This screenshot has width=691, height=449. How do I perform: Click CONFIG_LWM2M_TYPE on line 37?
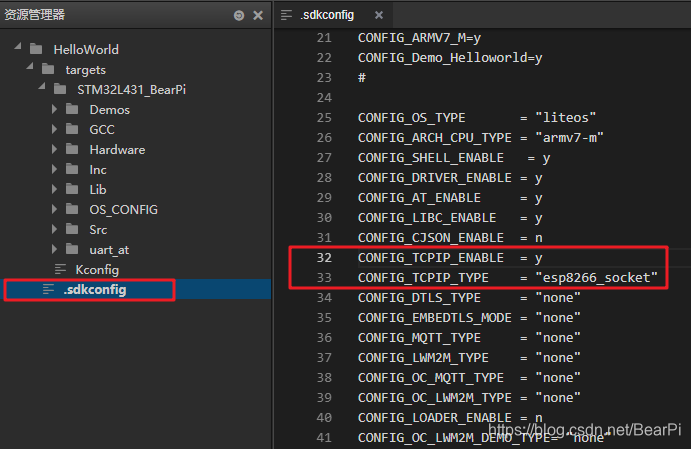pyautogui.click(x=423, y=358)
